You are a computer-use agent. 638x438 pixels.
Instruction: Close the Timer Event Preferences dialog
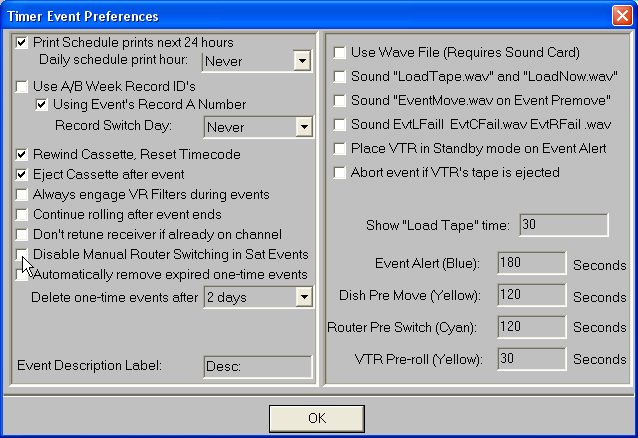[x=621, y=15]
